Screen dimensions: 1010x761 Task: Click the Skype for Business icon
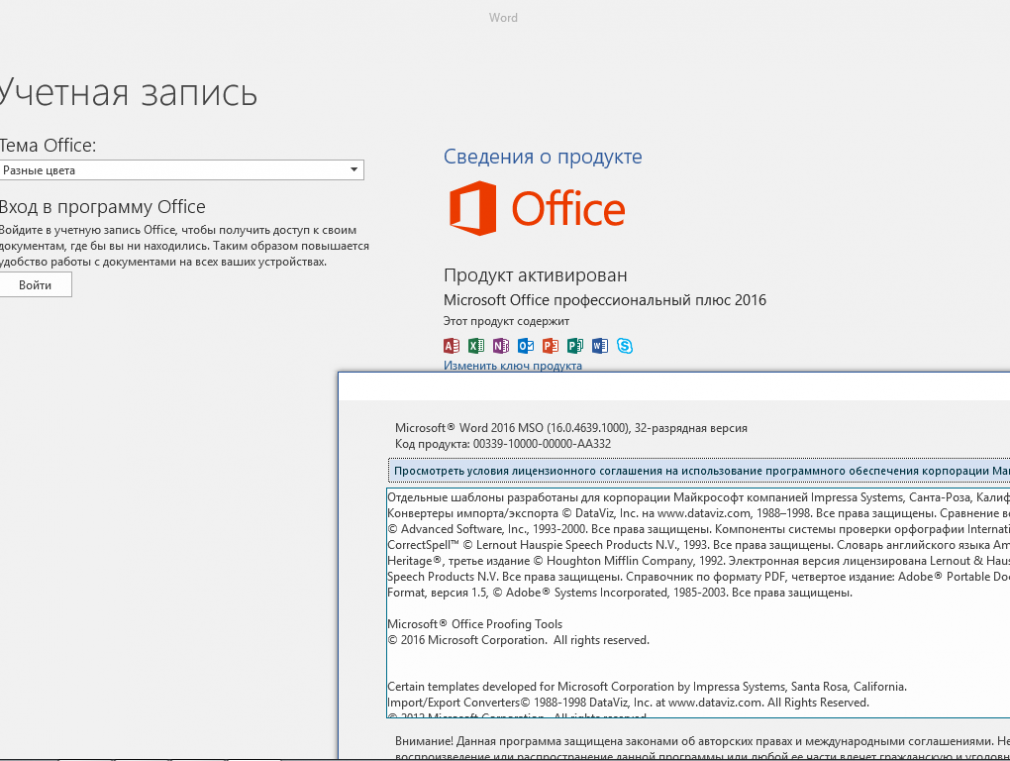click(625, 346)
